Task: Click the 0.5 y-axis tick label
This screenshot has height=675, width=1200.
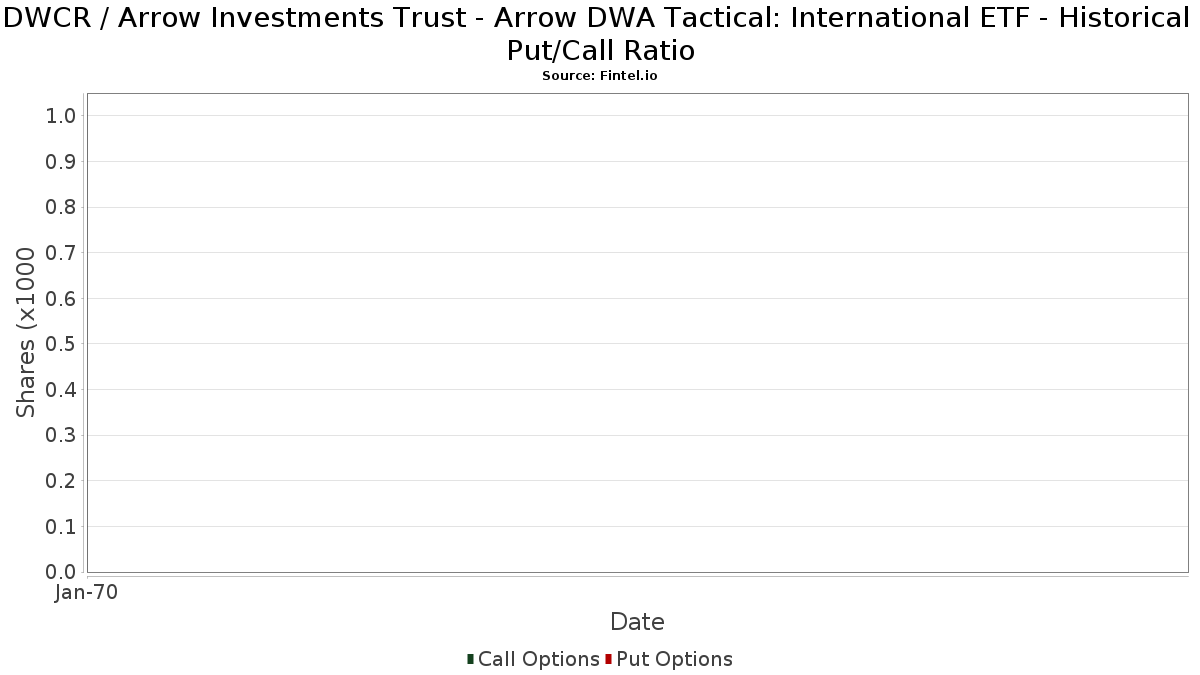Action: pyautogui.click(x=61, y=344)
